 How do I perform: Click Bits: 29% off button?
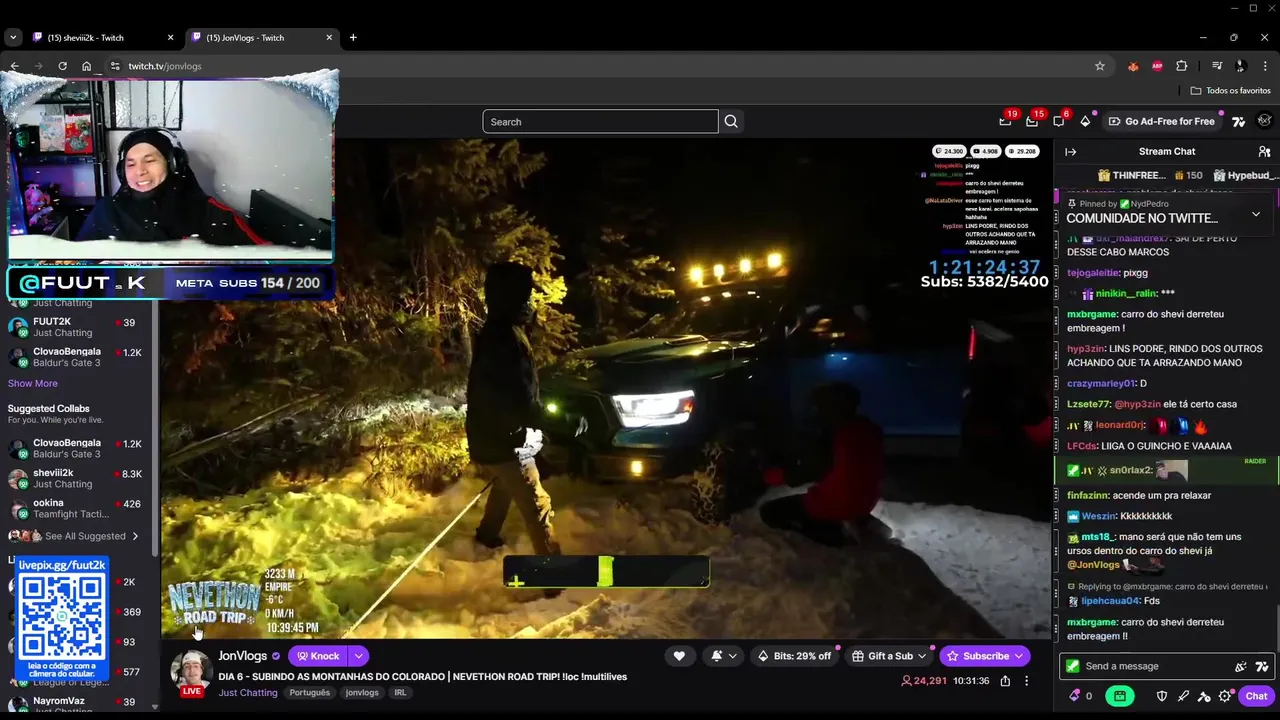(x=796, y=656)
